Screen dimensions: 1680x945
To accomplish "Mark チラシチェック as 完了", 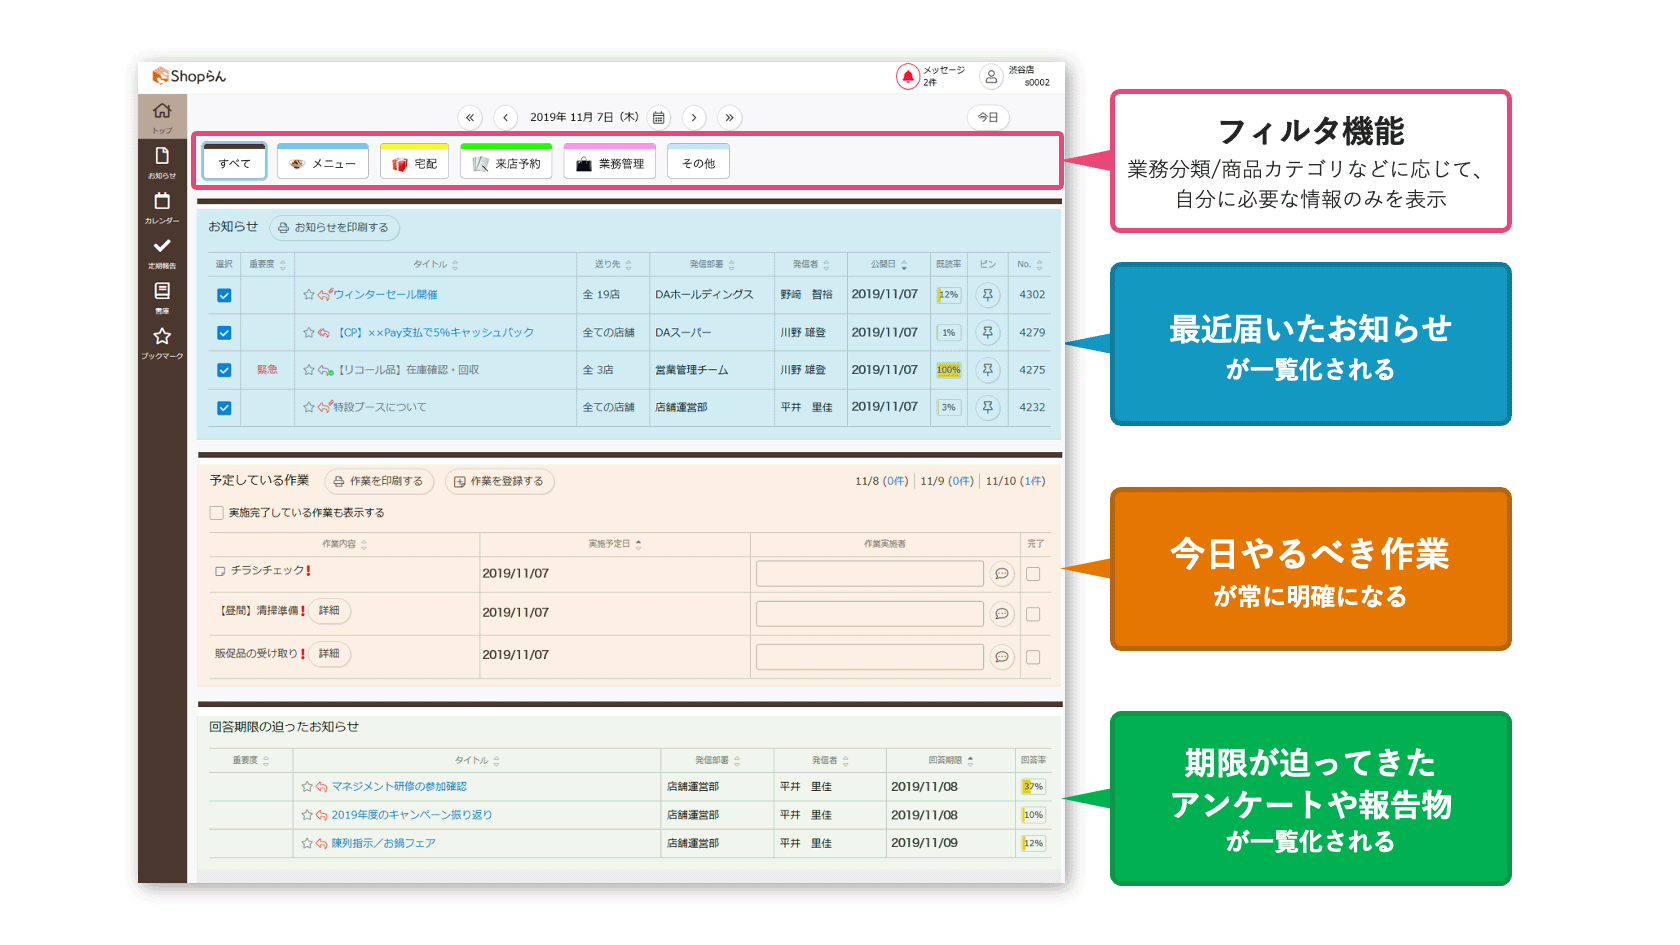I will point(1034,573).
